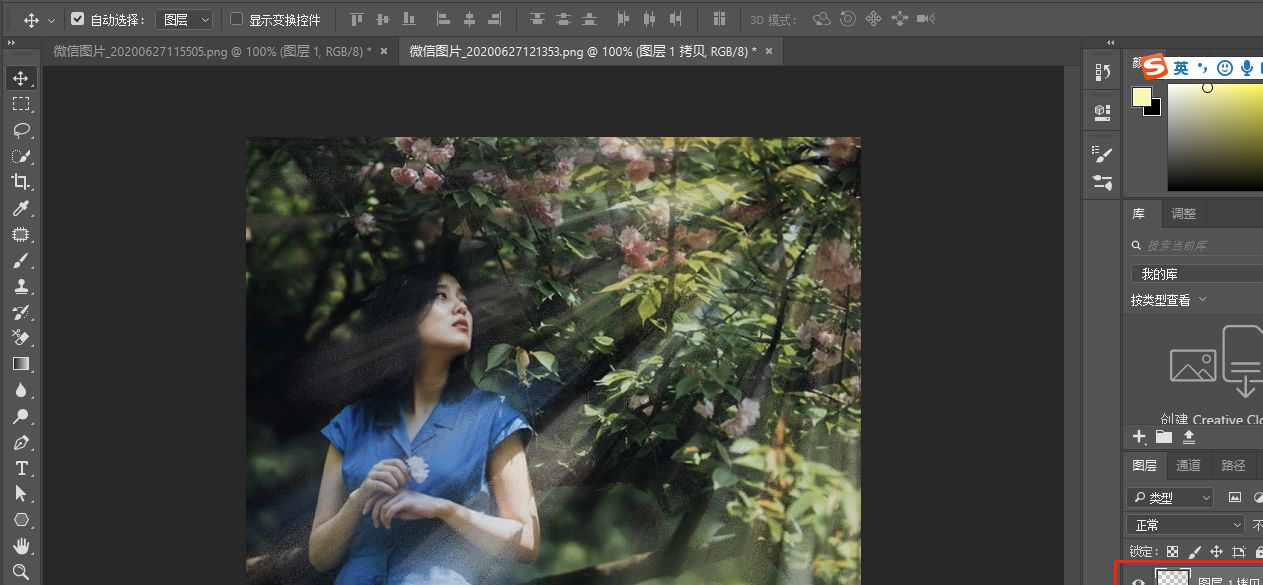This screenshot has width=1263, height=585.
Task: Select the Crop tool
Action: [21, 182]
